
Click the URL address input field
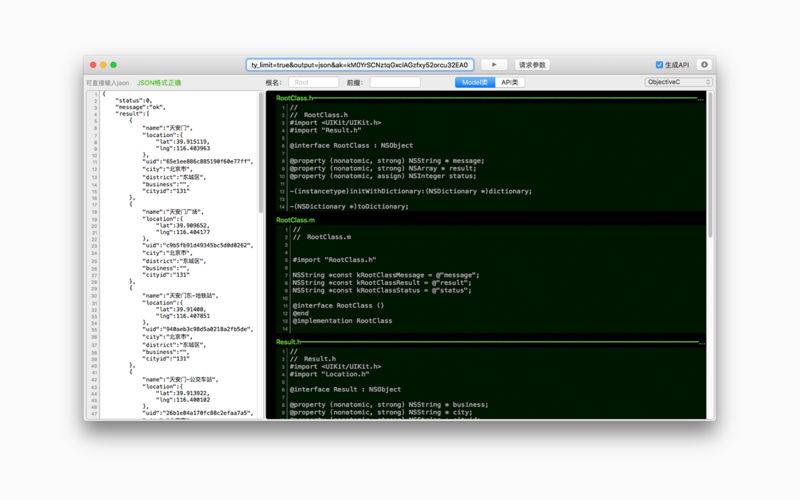coord(360,64)
